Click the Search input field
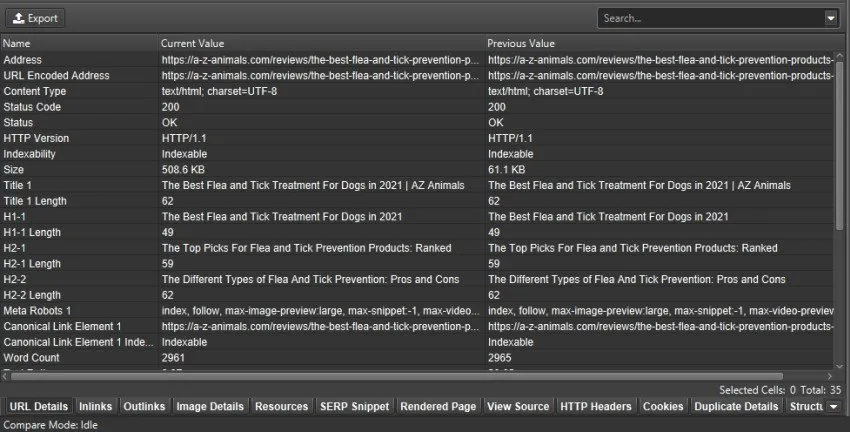 click(710, 18)
